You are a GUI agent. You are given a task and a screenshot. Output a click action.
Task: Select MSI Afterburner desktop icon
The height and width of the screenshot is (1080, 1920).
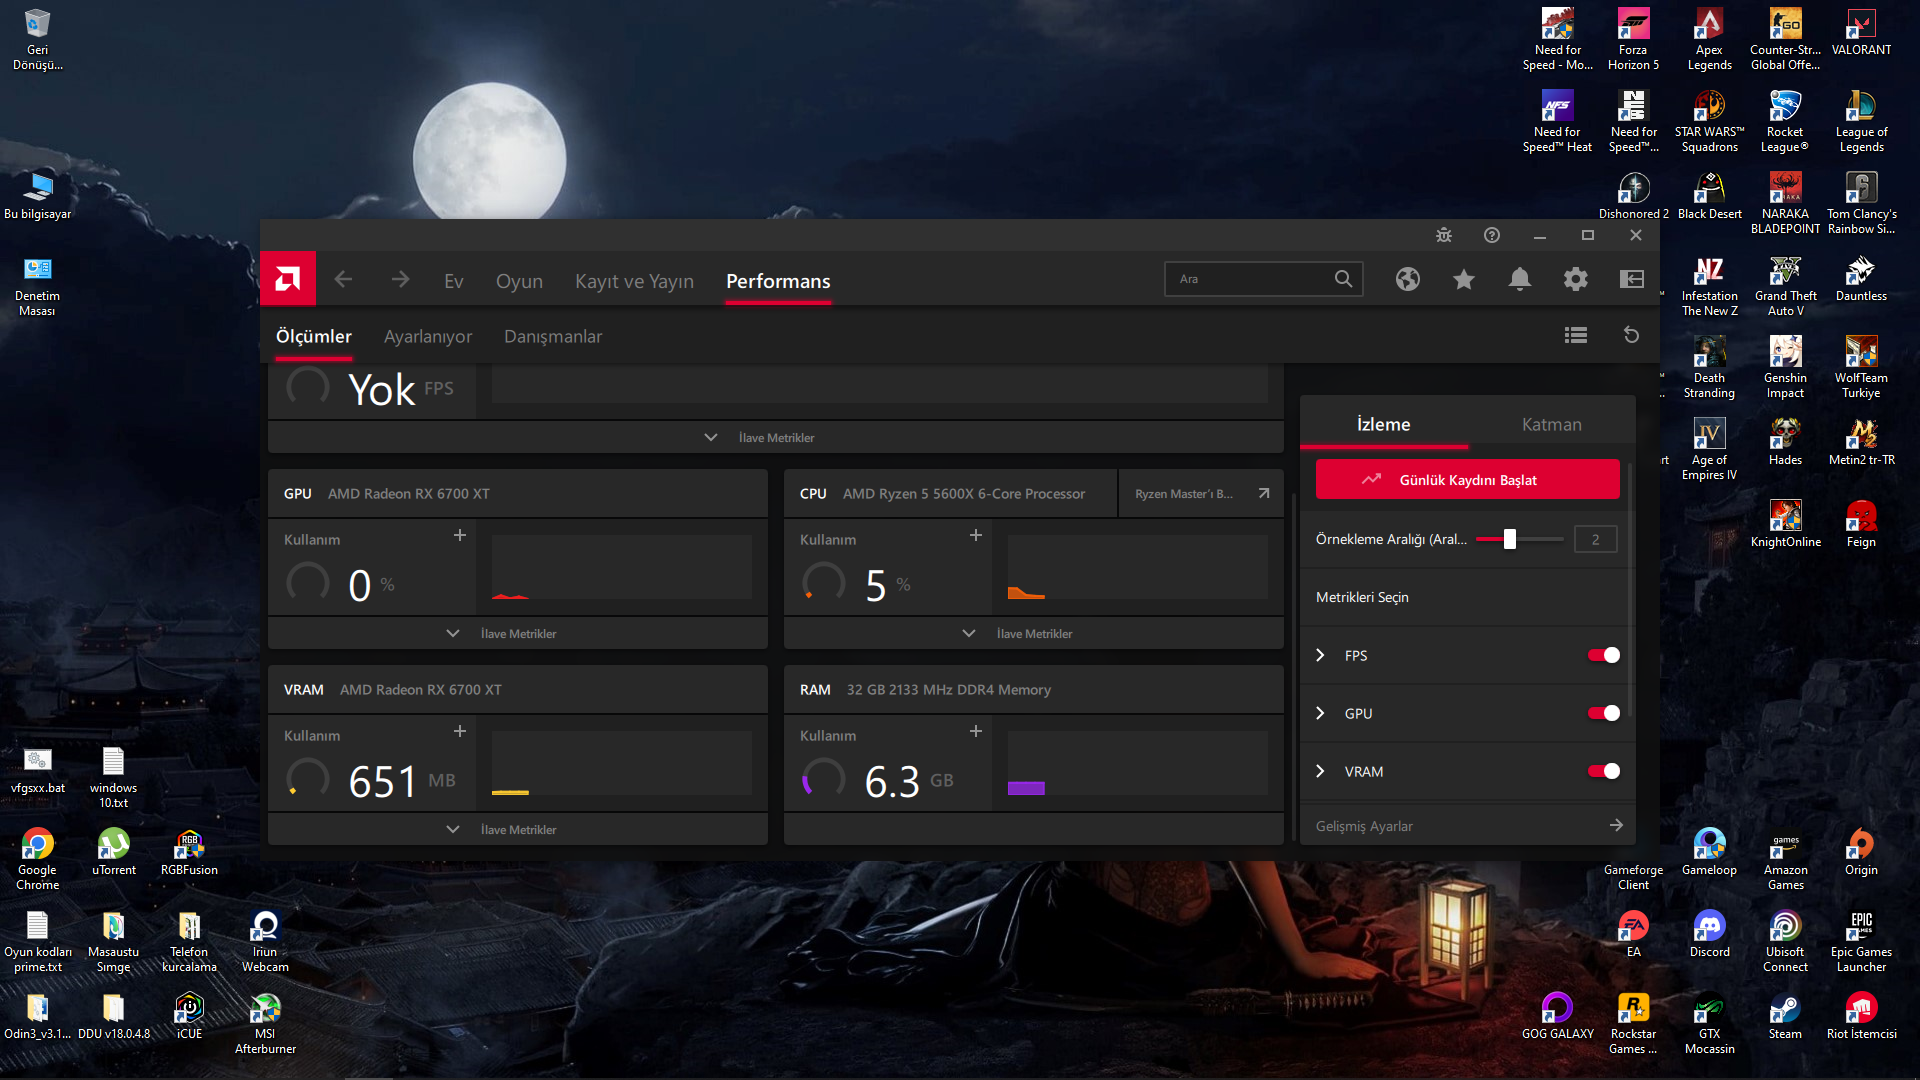pyautogui.click(x=265, y=1025)
